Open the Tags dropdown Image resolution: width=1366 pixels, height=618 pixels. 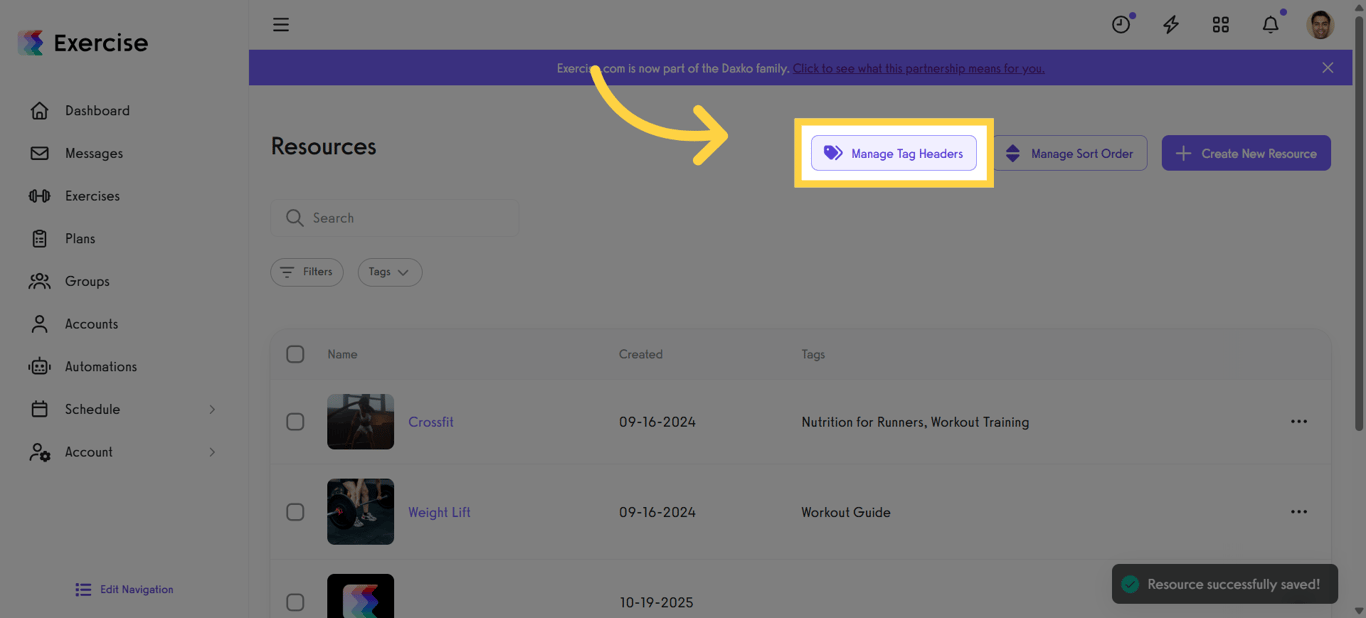[389, 272]
